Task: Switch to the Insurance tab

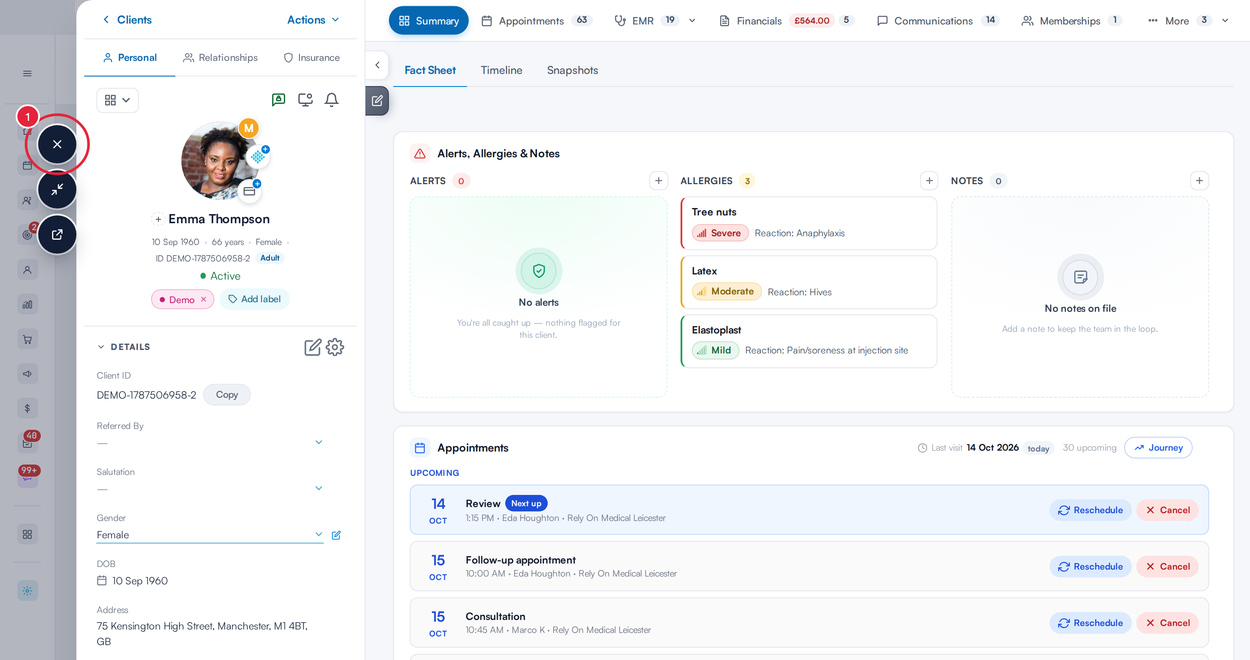Action: [311, 58]
